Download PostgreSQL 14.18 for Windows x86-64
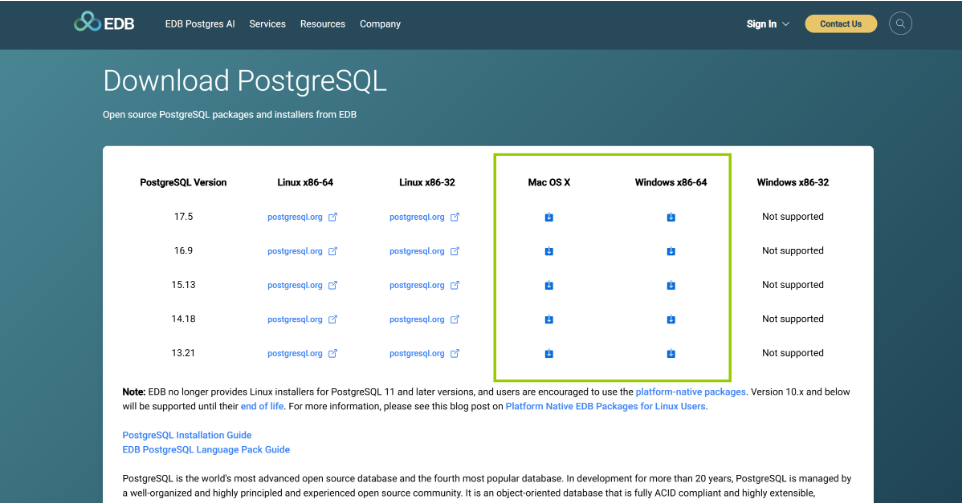 tap(671, 319)
